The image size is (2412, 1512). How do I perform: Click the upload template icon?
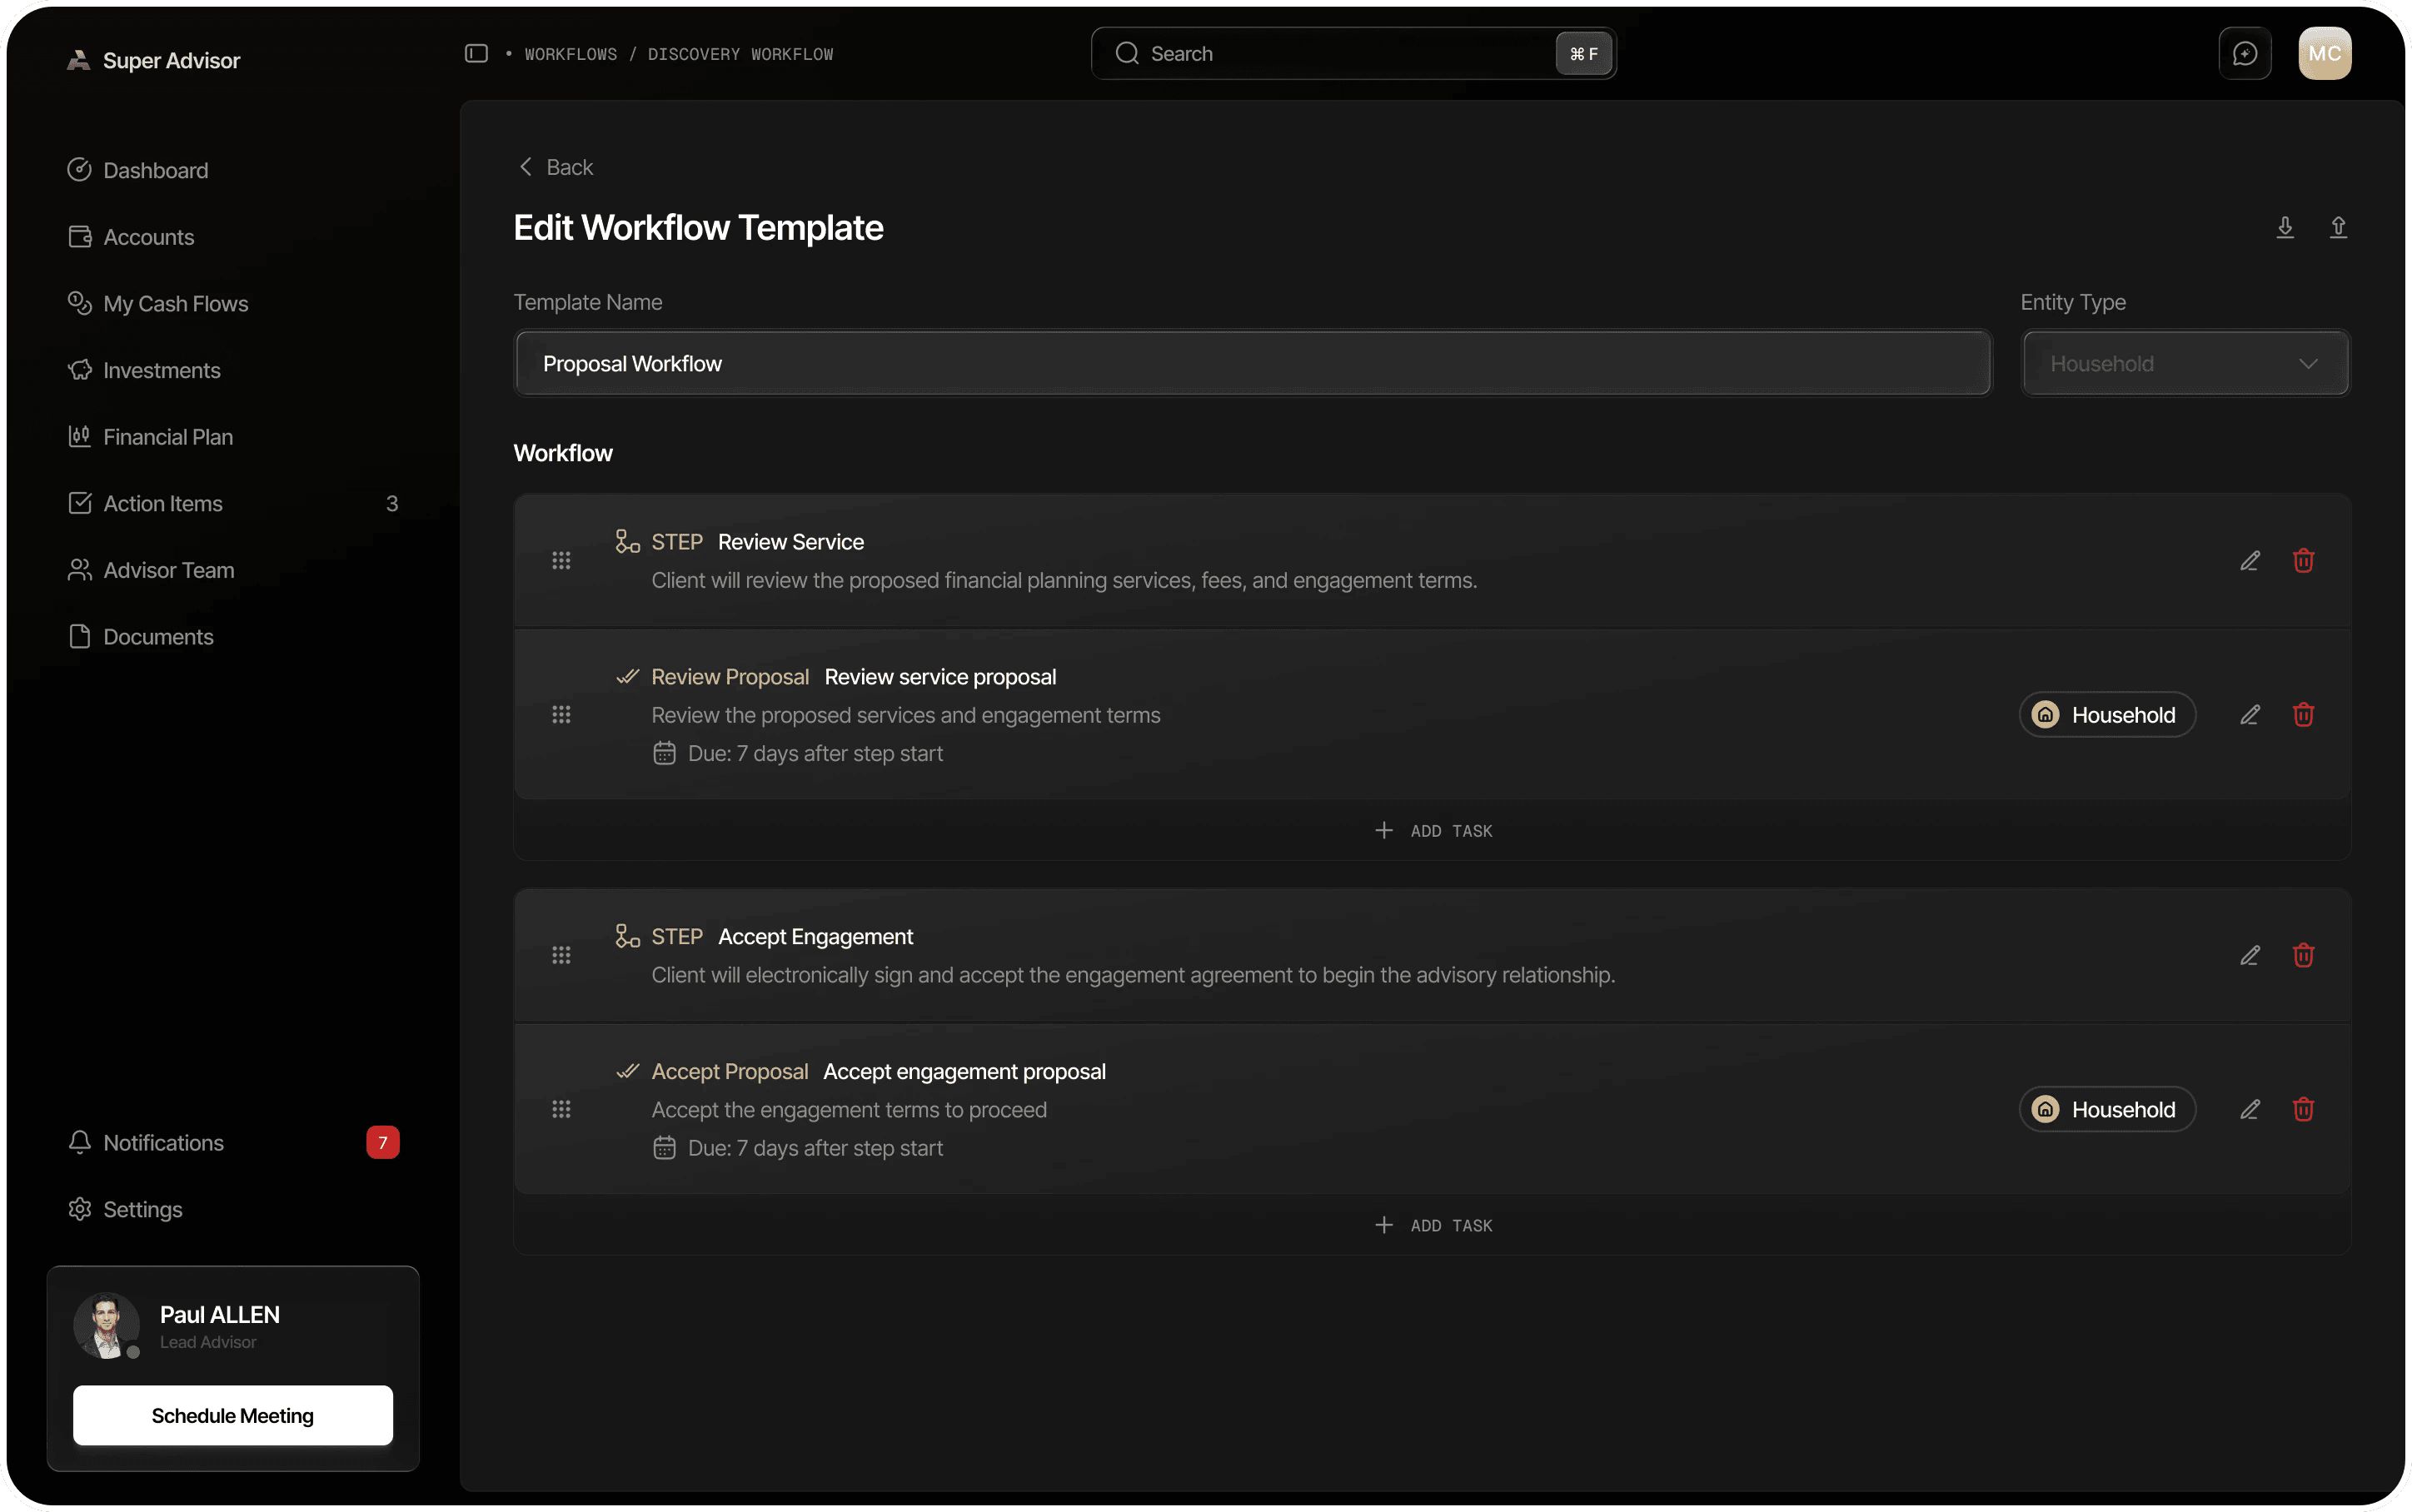pyautogui.click(x=2338, y=227)
